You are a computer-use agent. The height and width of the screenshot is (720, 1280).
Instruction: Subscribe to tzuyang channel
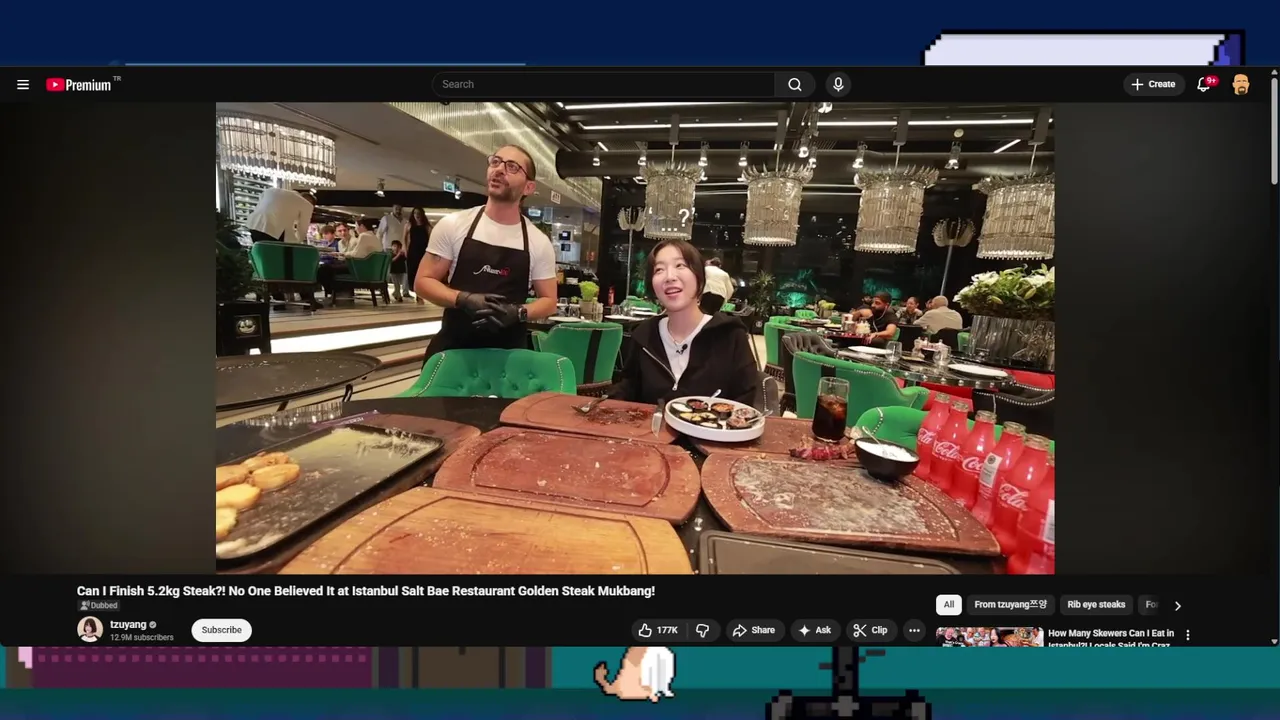(221, 630)
